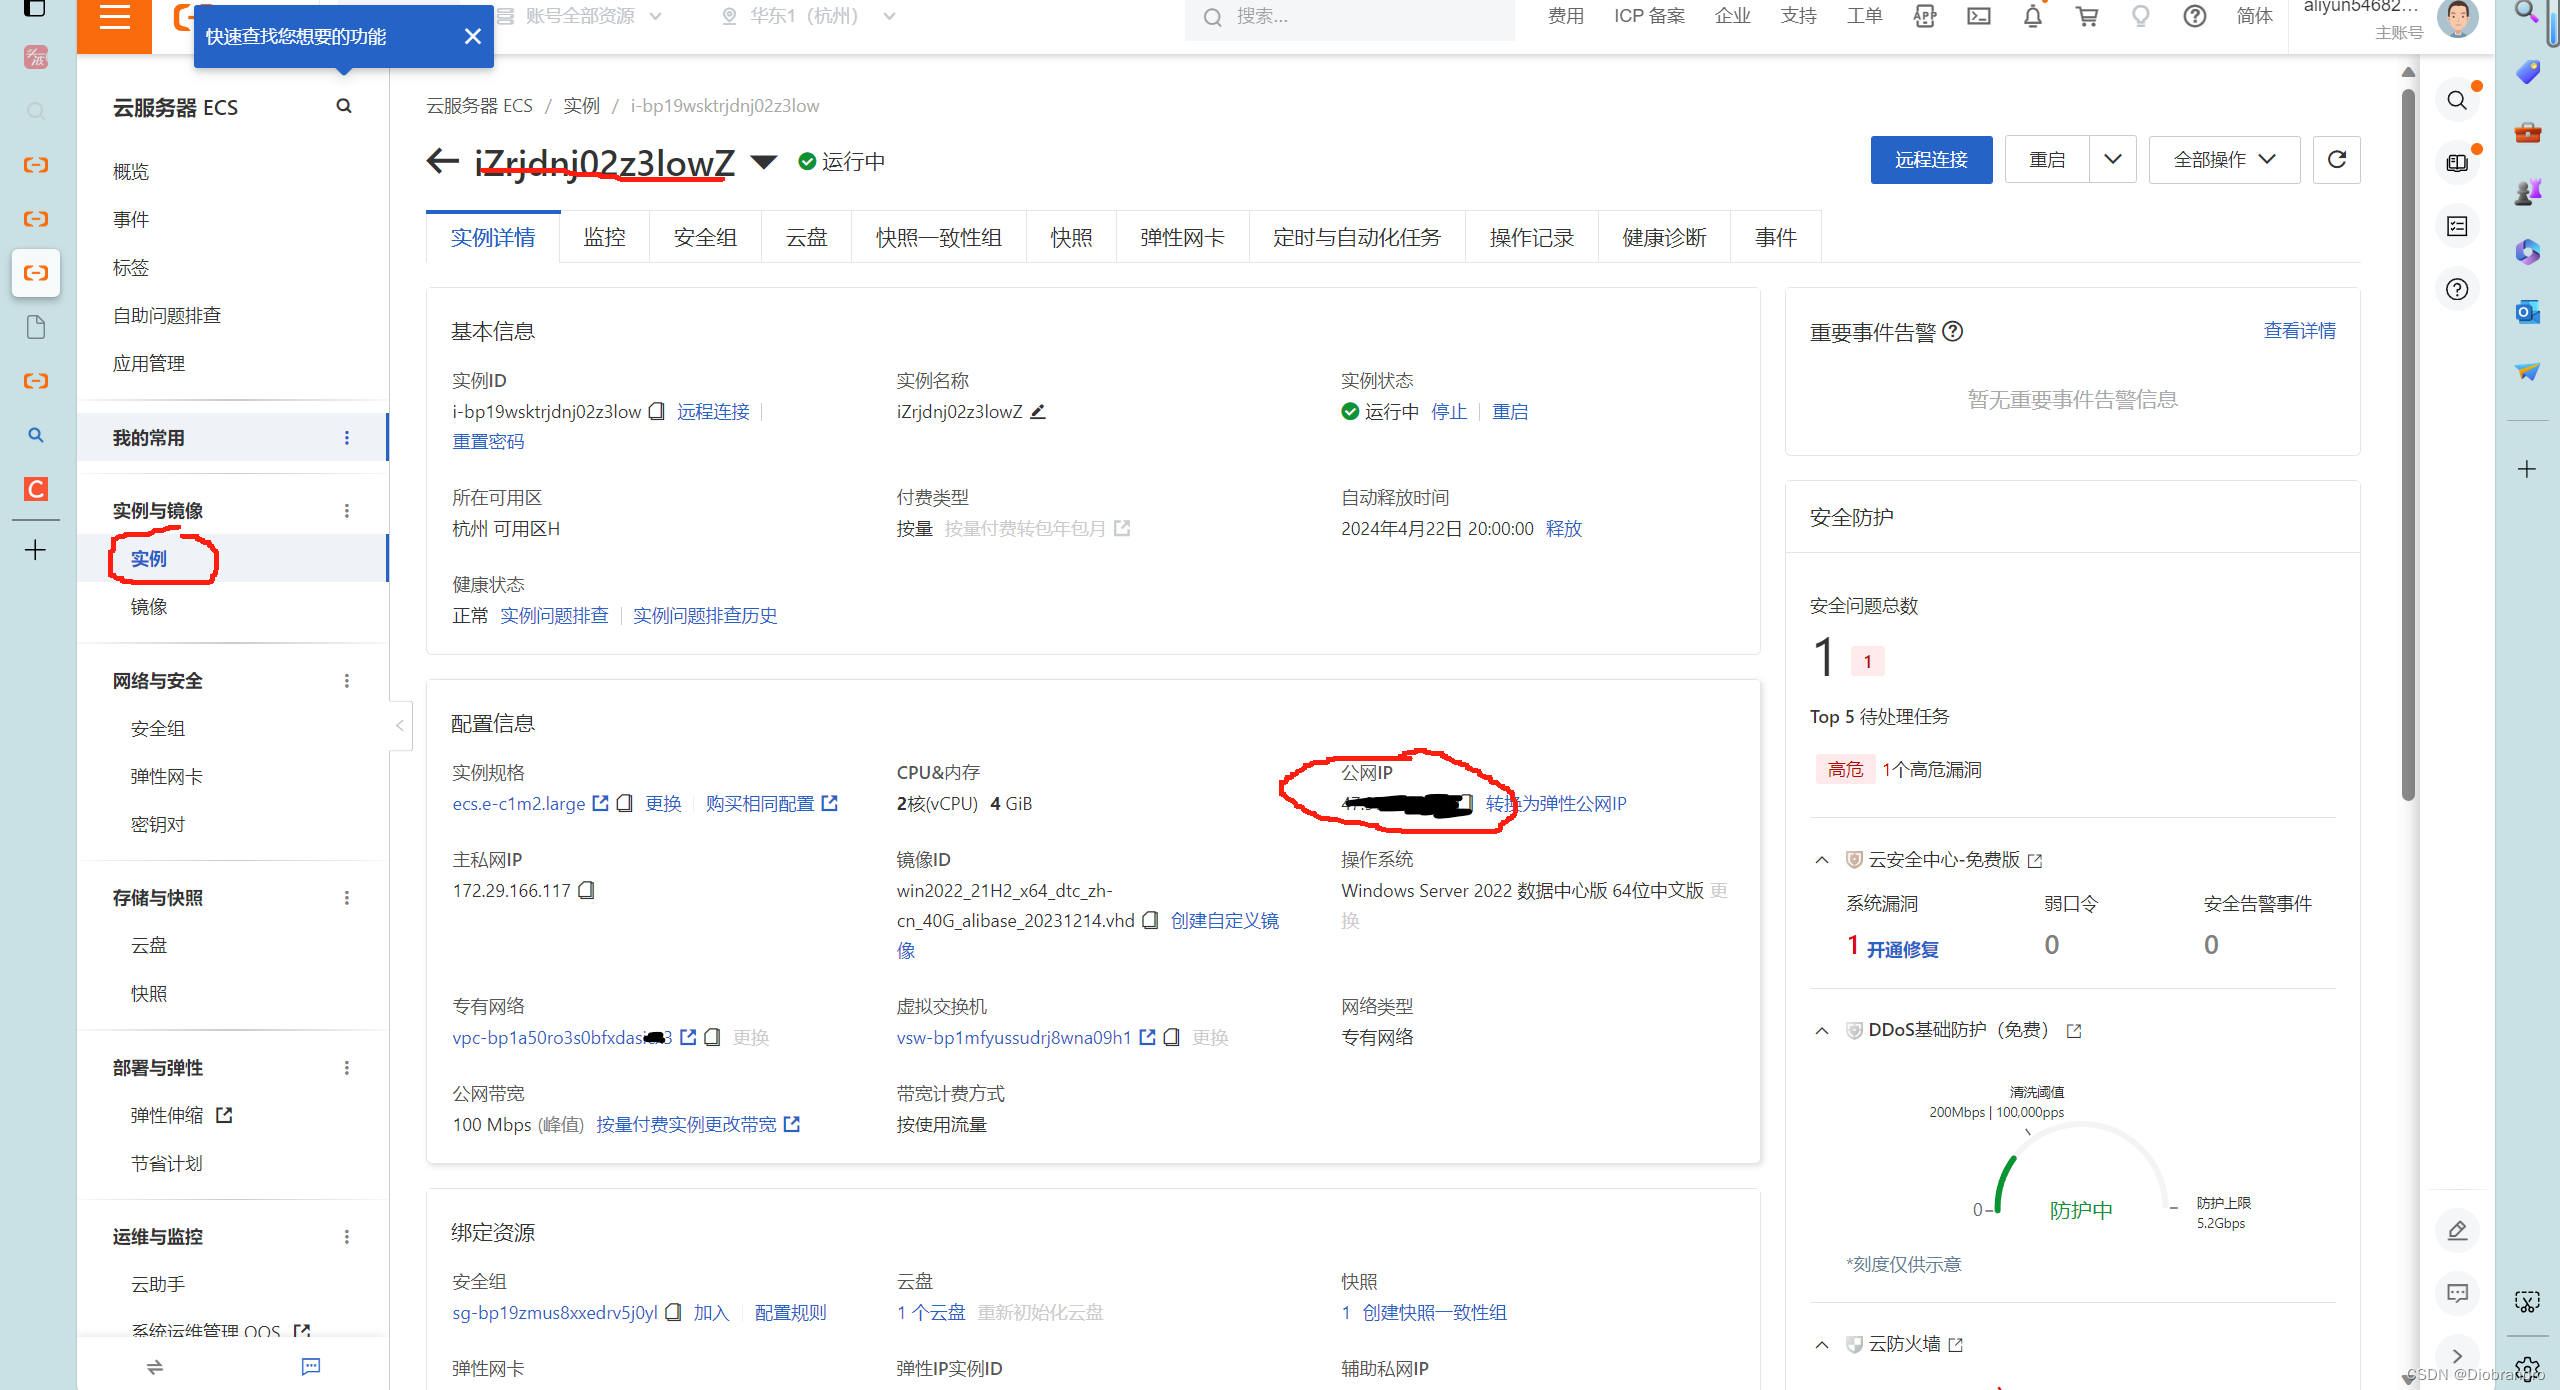The width and height of the screenshot is (2560, 1390).
Task: Collapse the 云安全中心-免费版 section
Action: click(x=1822, y=860)
